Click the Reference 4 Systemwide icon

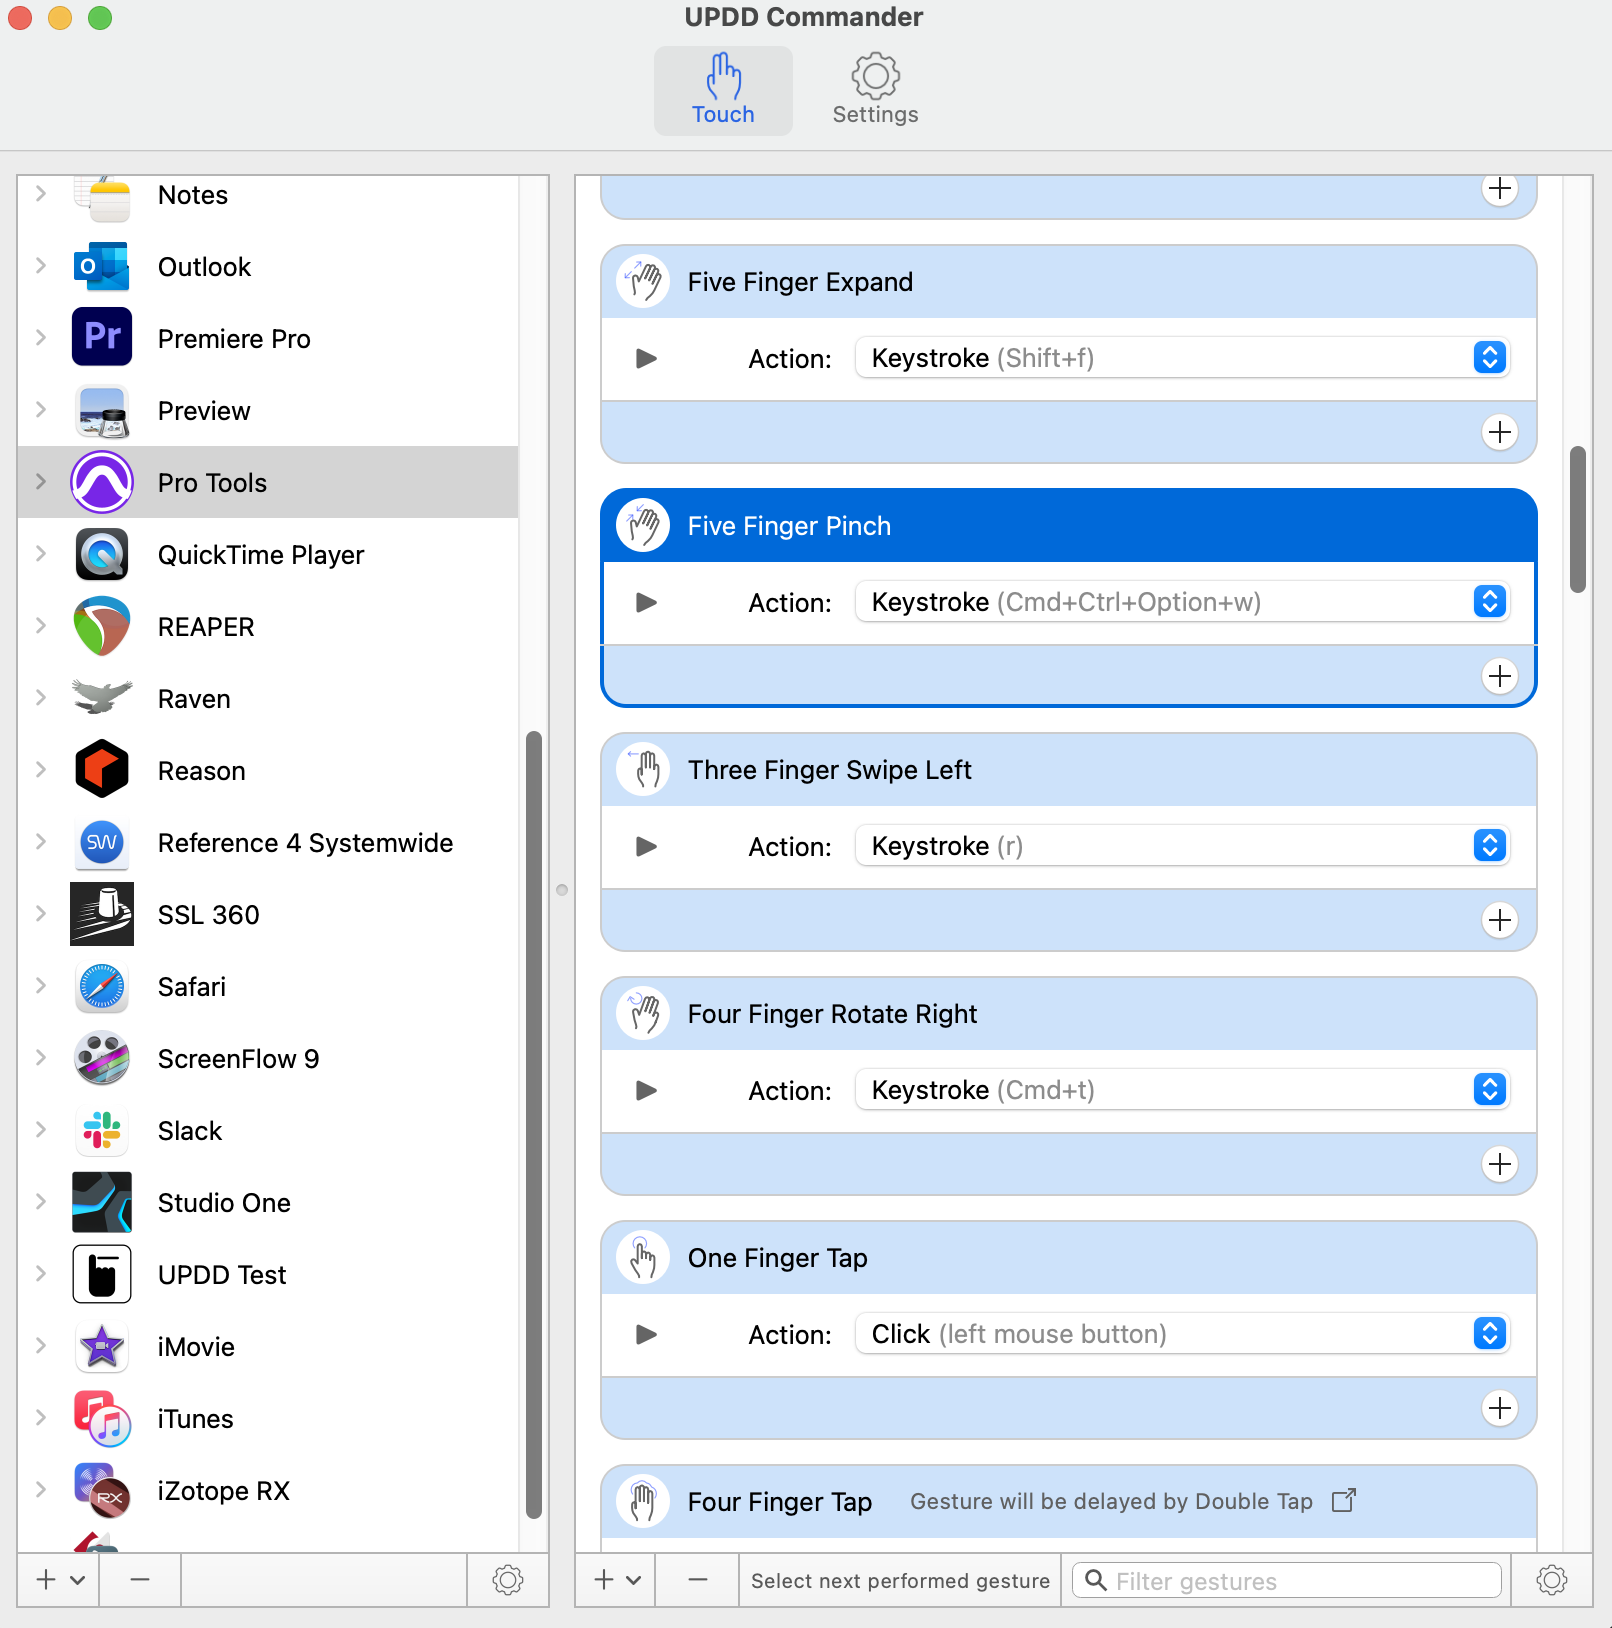pos(102,842)
